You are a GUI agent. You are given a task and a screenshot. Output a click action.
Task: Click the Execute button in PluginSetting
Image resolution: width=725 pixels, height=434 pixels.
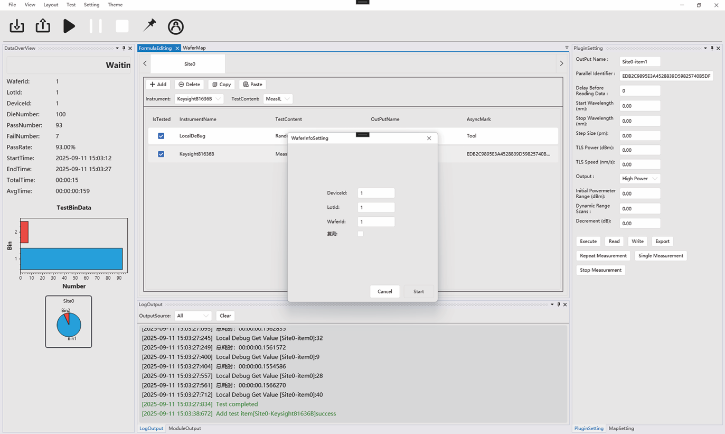(x=589, y=241)
